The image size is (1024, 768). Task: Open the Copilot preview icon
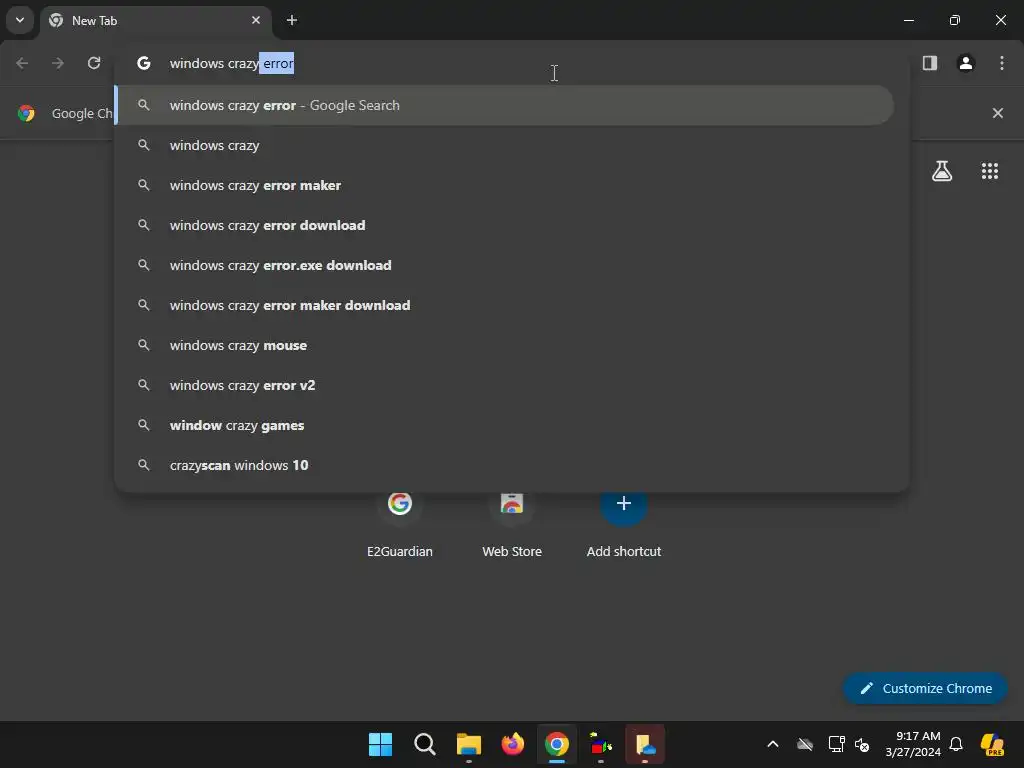pos(992,744)
